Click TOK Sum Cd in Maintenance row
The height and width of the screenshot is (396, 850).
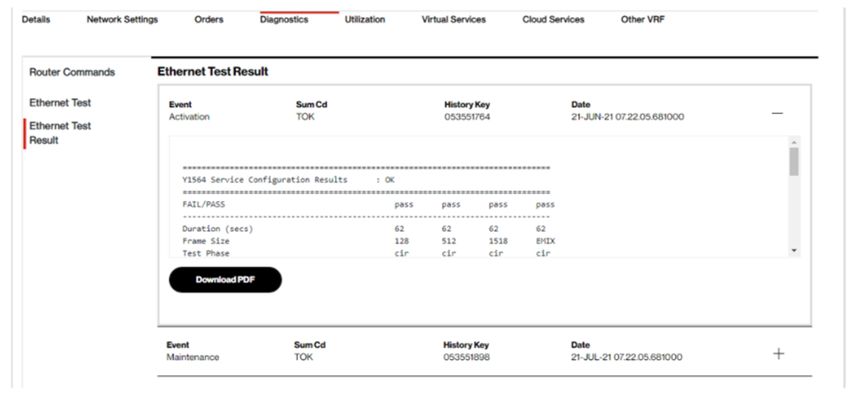coord(304,357)
